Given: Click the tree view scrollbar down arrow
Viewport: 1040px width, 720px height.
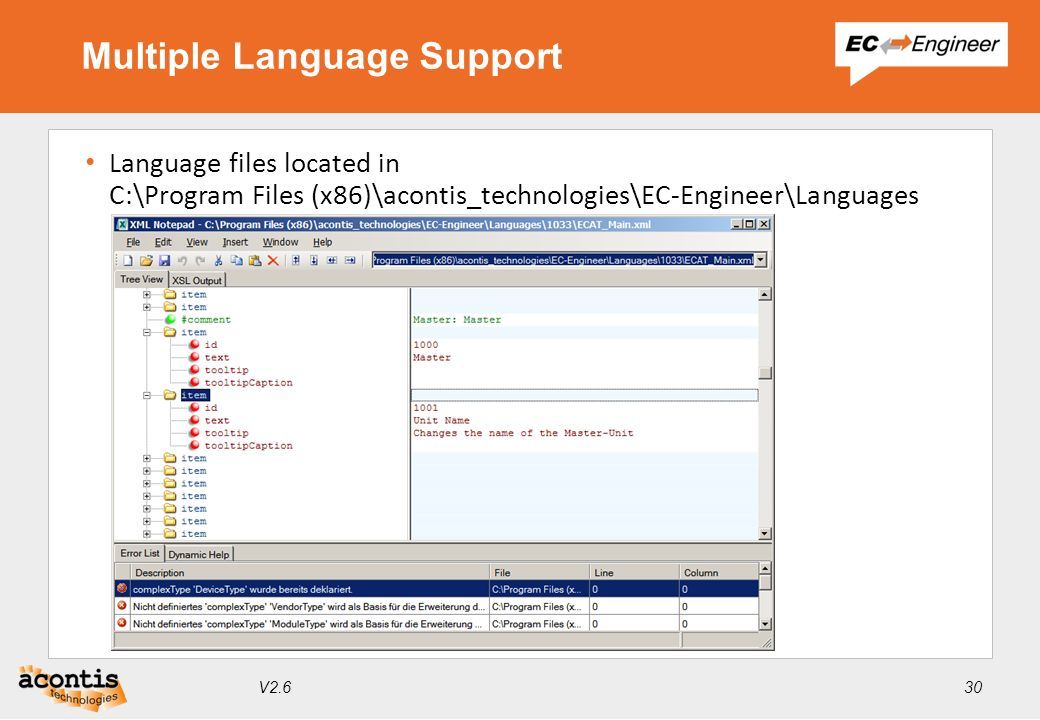Looking at the screenshot, I should click(765, 534).
